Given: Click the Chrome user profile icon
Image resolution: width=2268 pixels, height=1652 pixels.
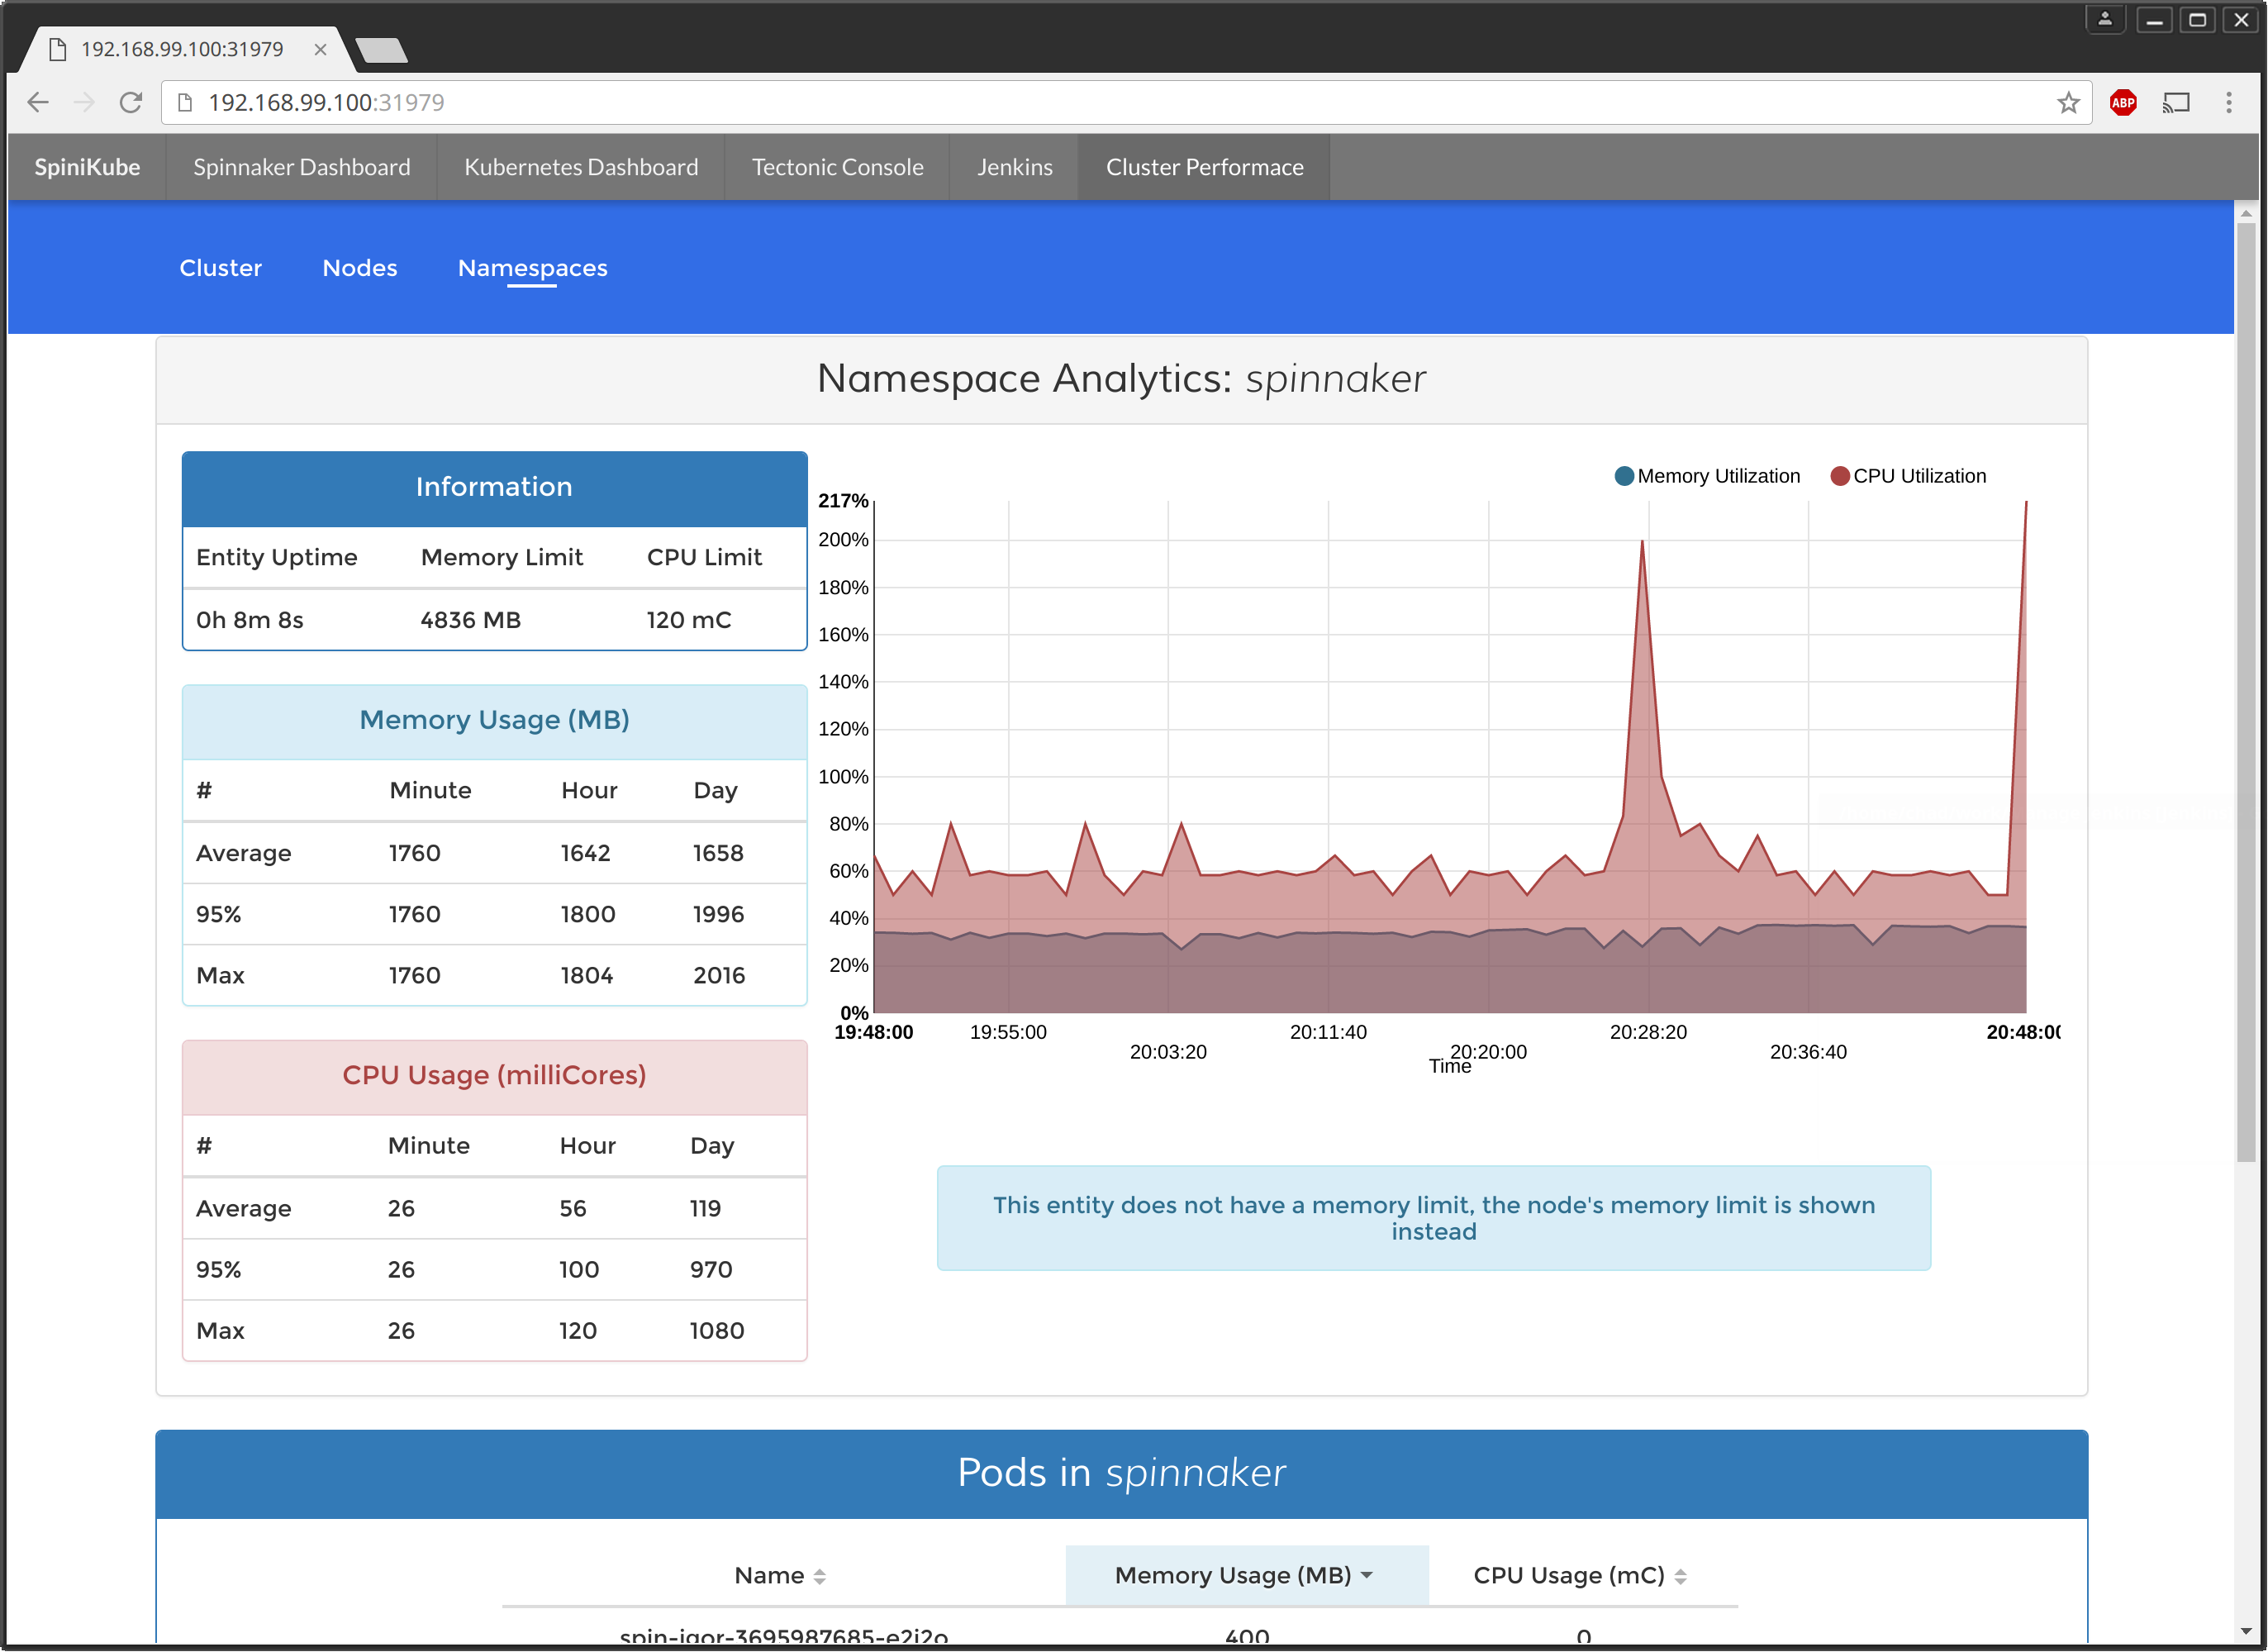Looking at the screenshot, I should pos(2104,19).
